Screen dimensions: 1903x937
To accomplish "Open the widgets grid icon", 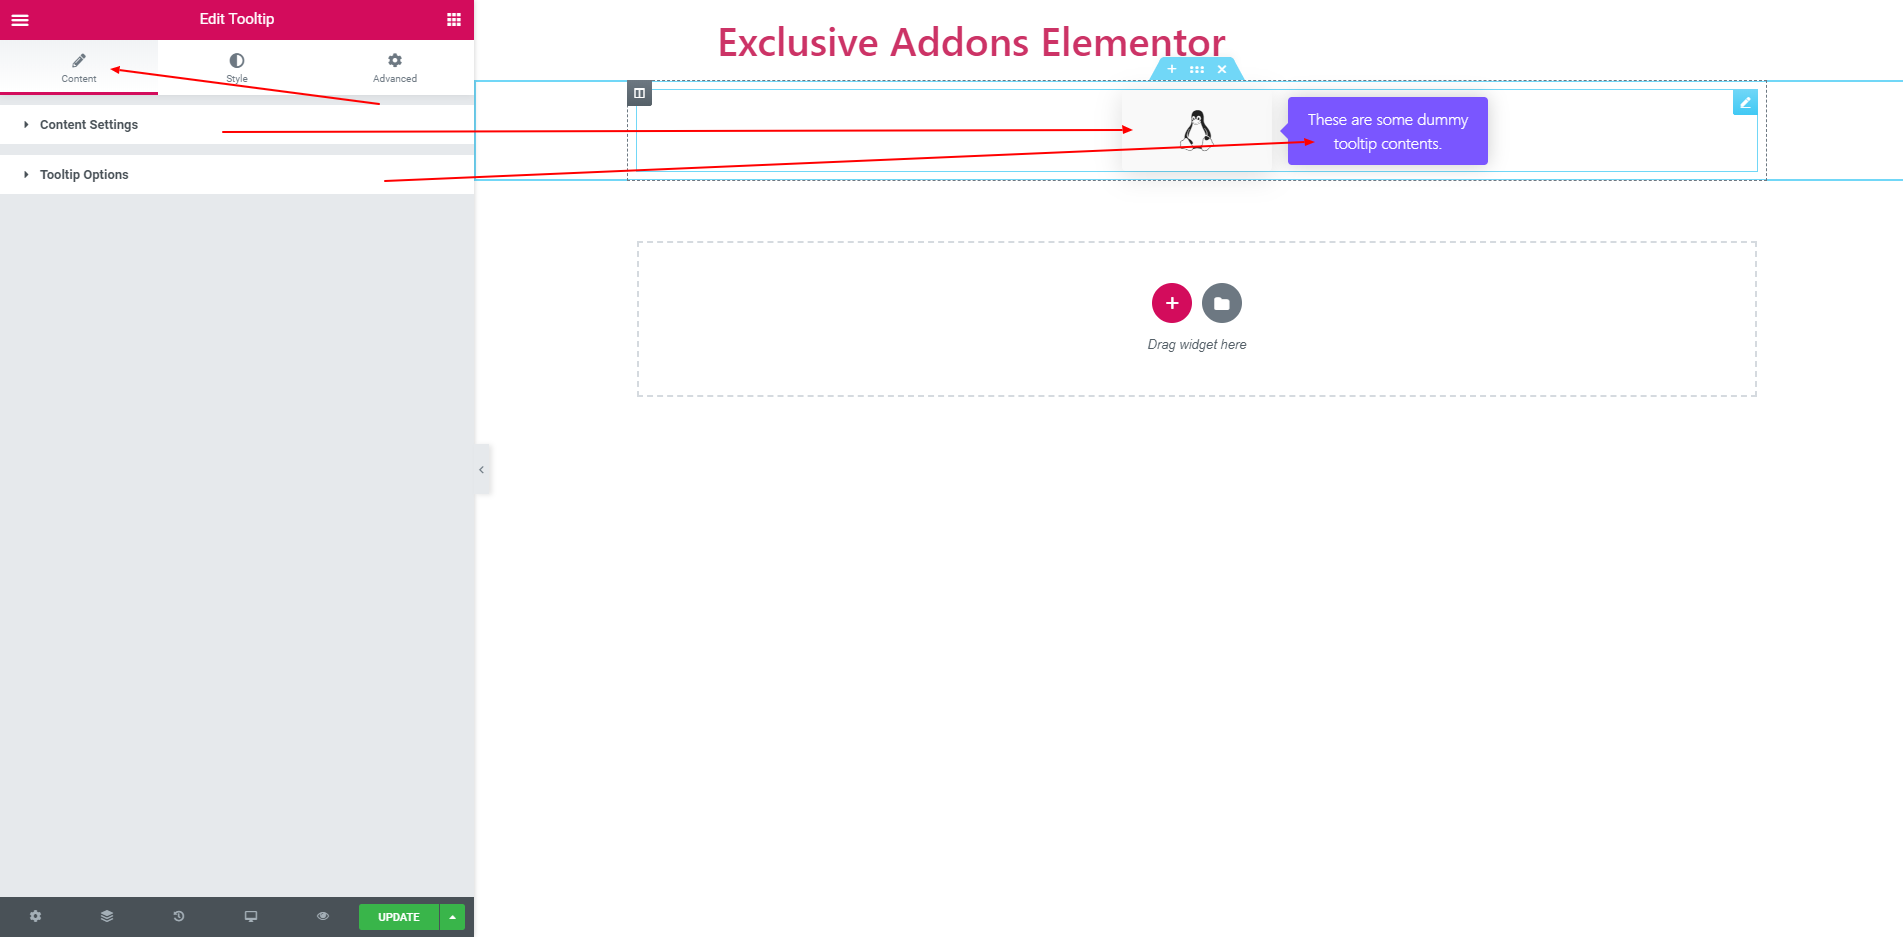I will (454, 19).
